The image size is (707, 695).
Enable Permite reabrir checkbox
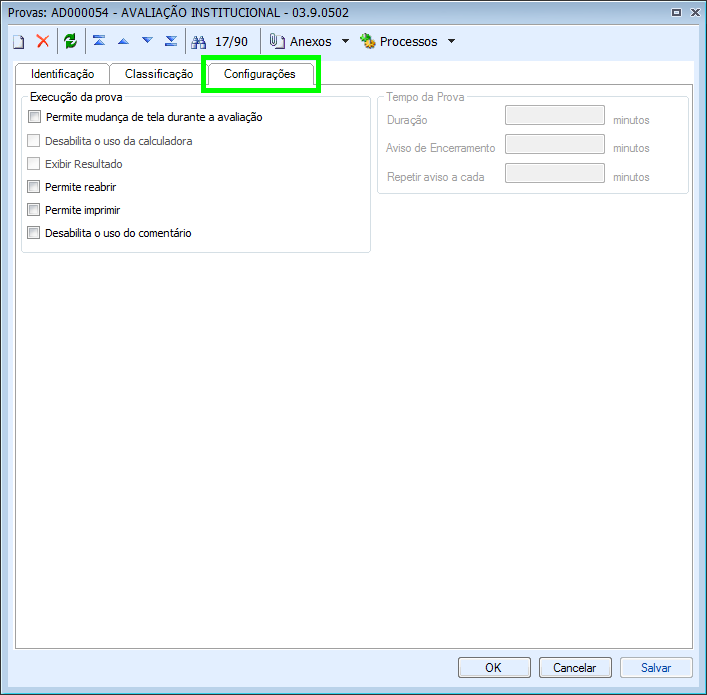pos(33,187)
